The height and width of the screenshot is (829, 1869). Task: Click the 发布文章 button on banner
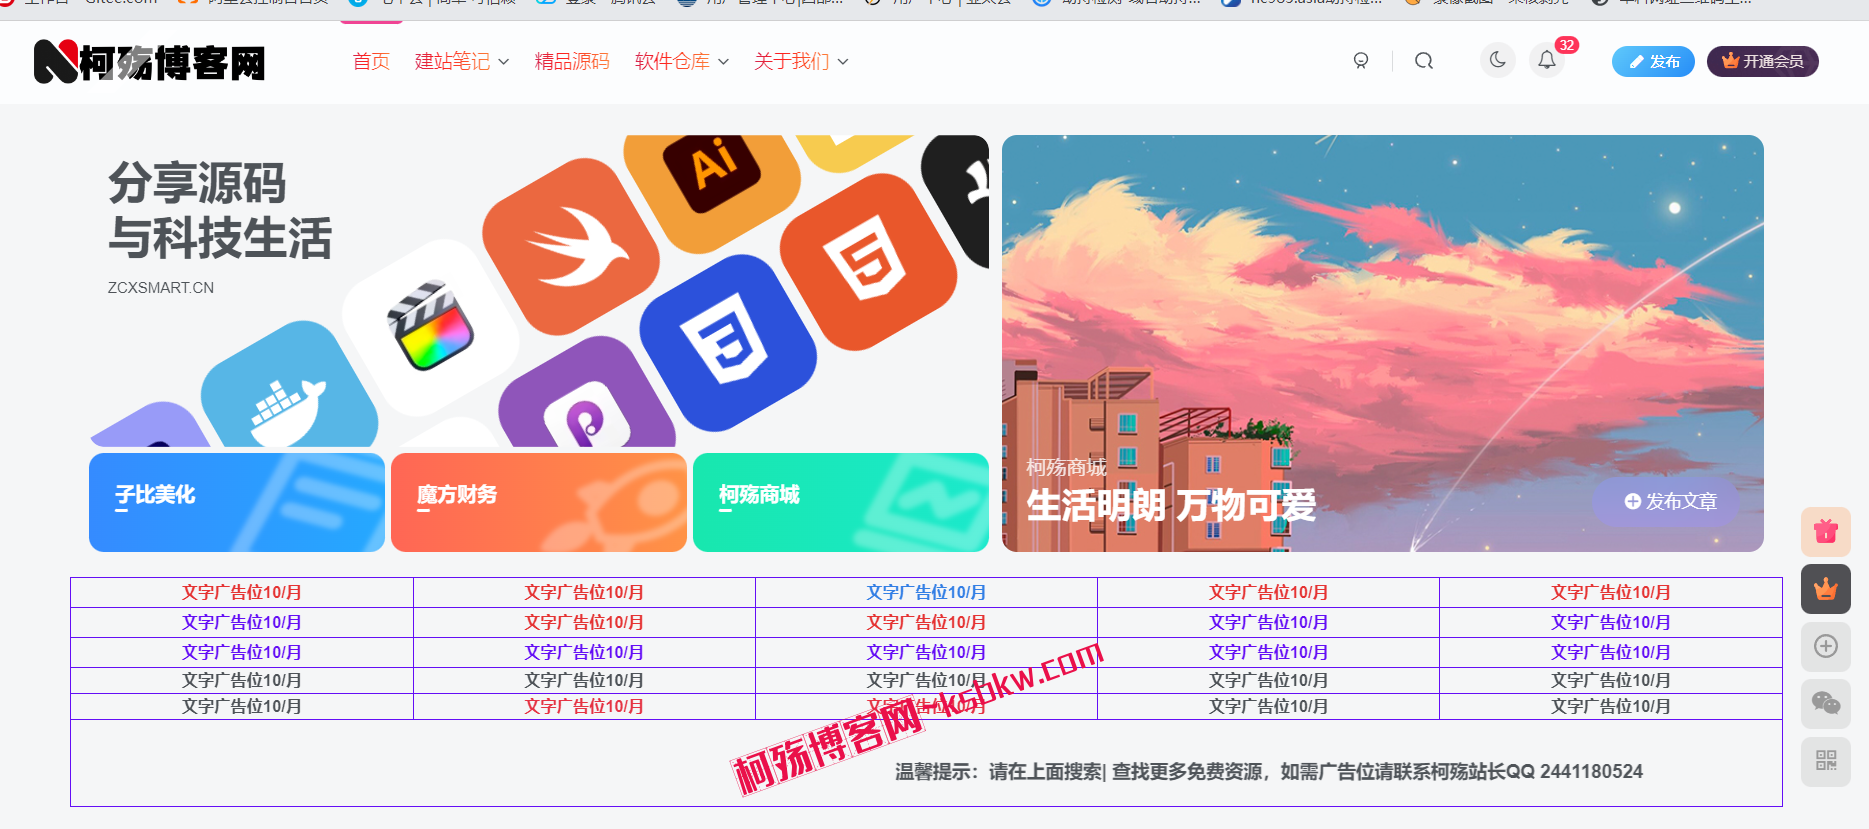1670,501
